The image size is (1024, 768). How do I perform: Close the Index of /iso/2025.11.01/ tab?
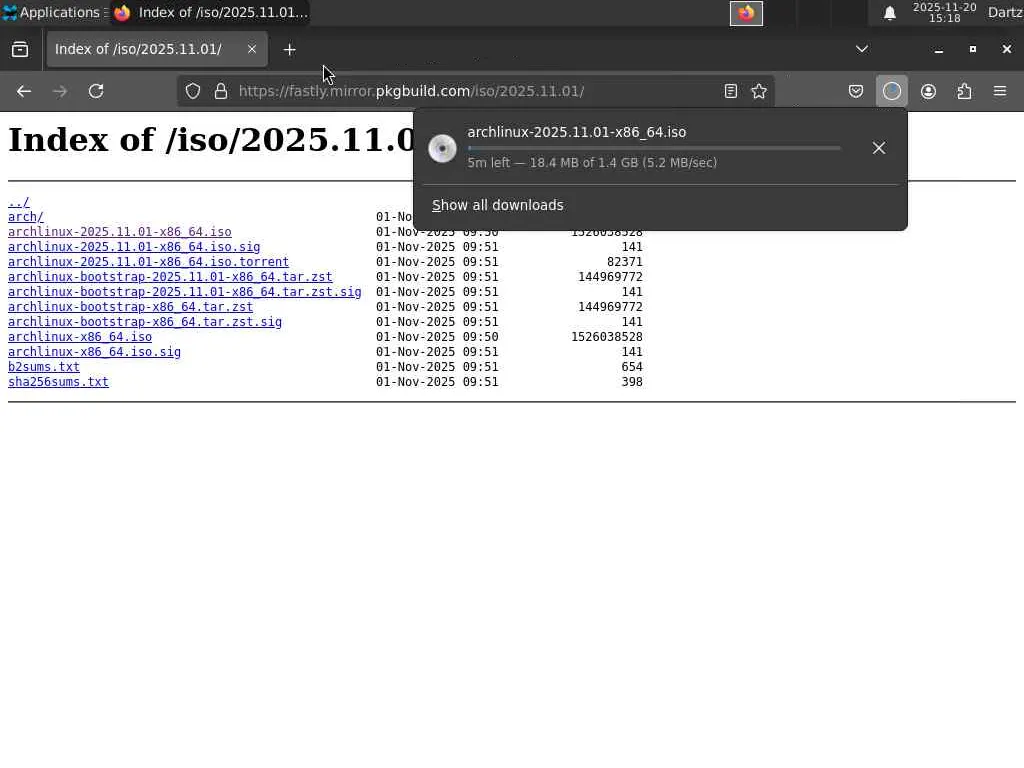tap(251, 49)
